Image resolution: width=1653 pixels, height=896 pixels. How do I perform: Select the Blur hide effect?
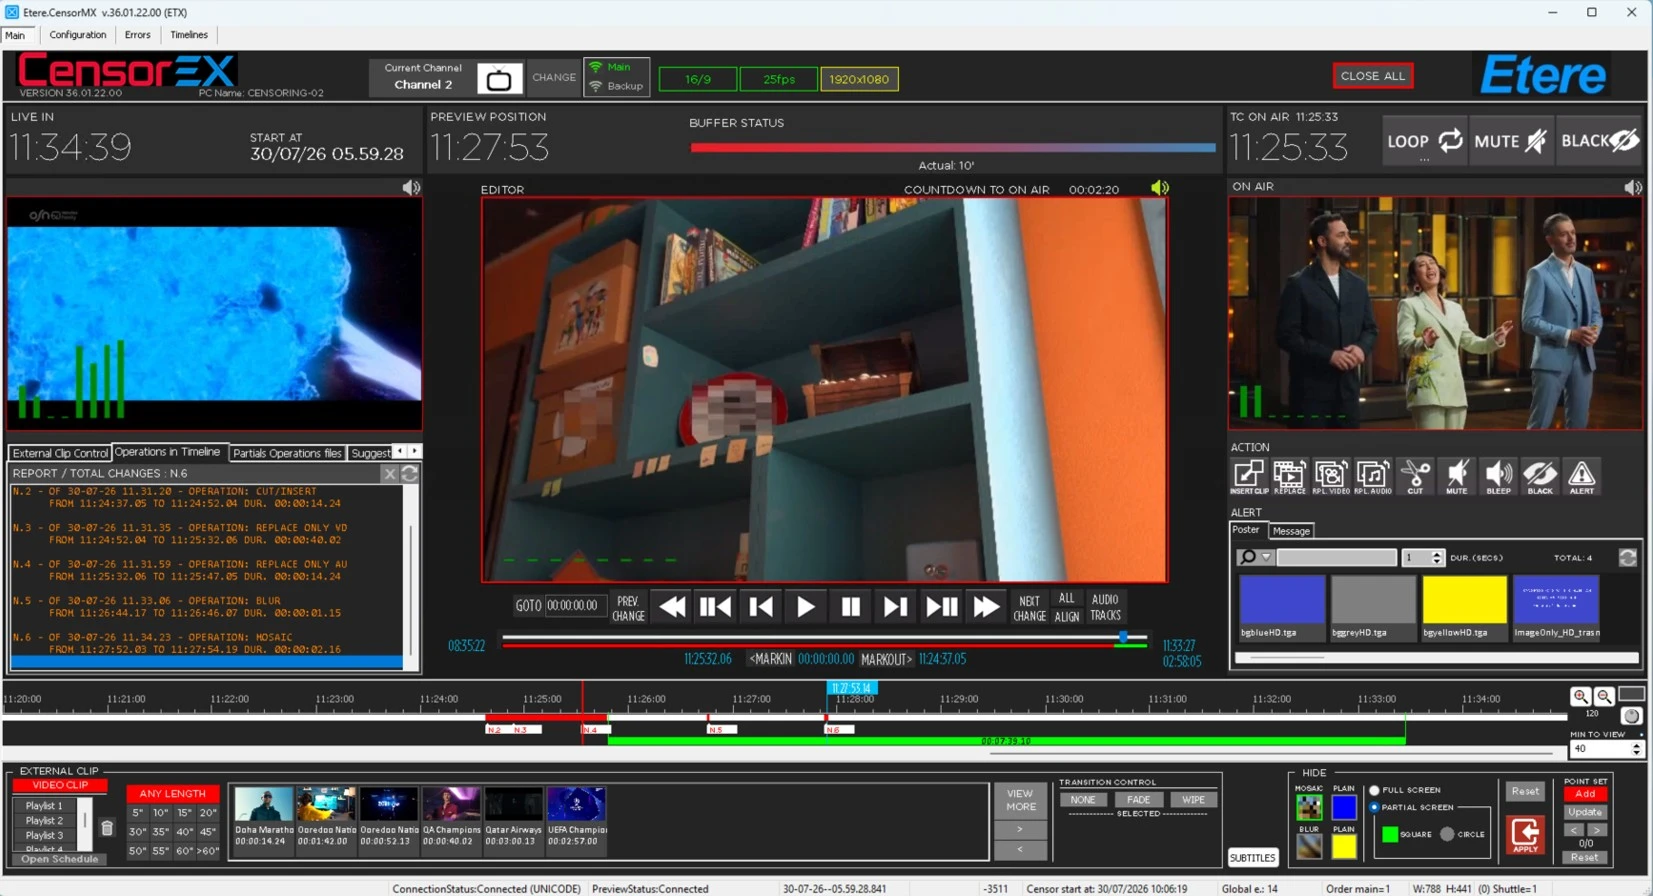click(1309, 846)
